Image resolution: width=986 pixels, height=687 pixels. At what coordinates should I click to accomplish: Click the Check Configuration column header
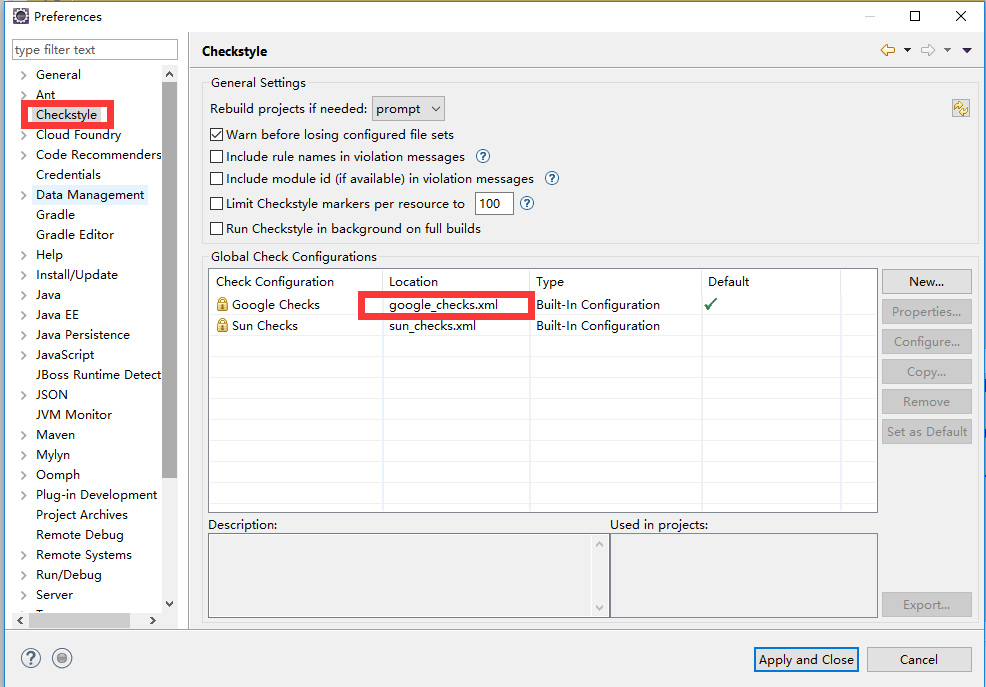pyautogui.click(x=296, y=282)
